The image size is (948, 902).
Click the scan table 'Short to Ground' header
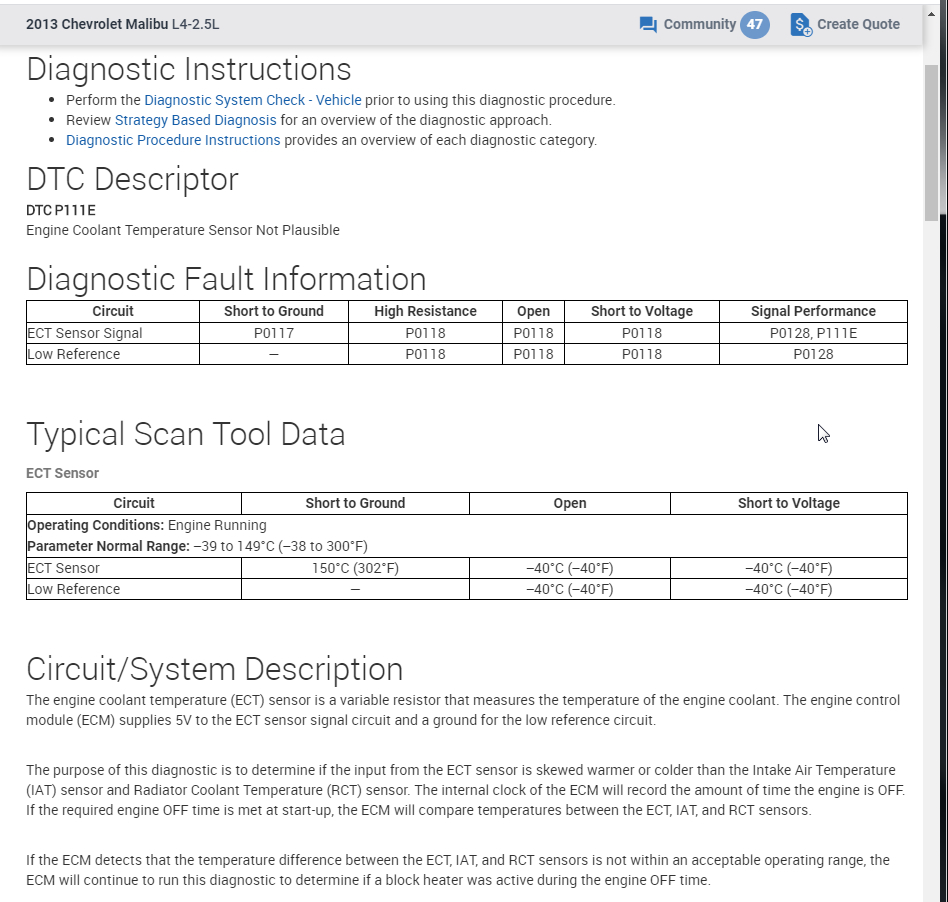[356, 504]
